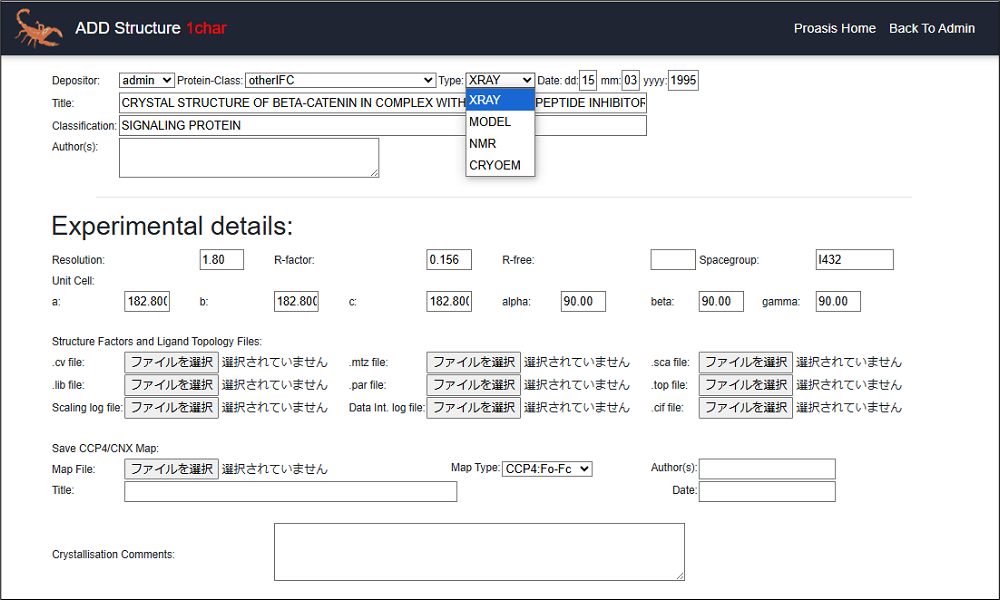This screenshot has height=600, width=1000.
Task: Select MODEL from the Type list
Action: click(490, 122)
